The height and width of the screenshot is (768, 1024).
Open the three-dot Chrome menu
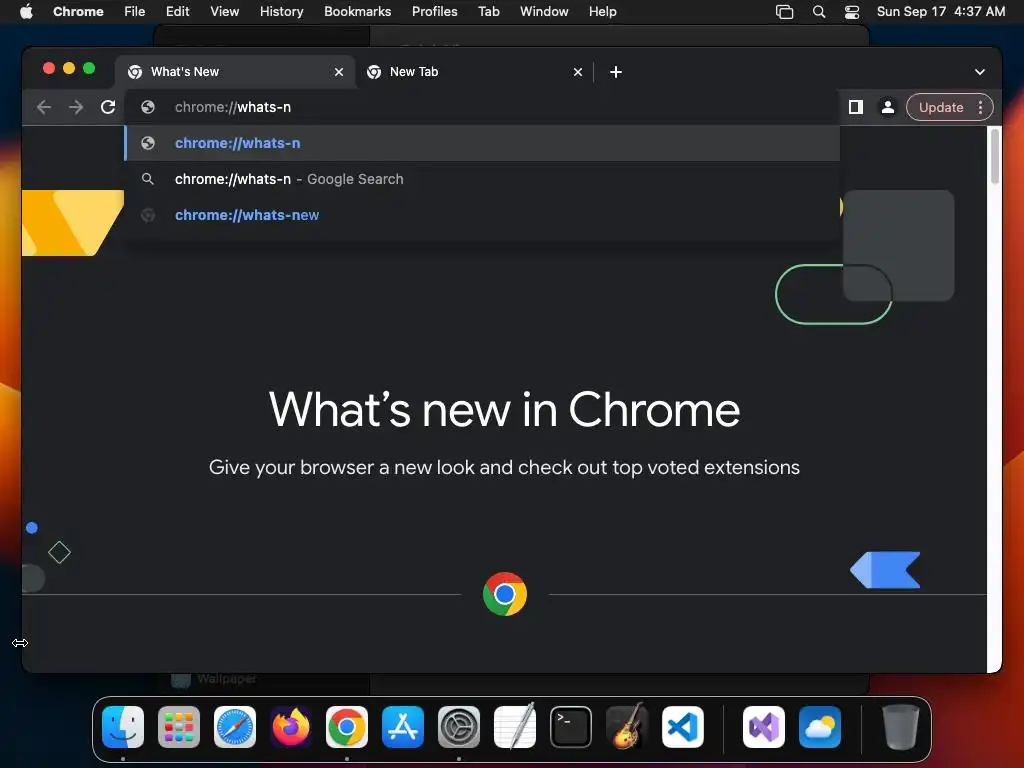980,107
